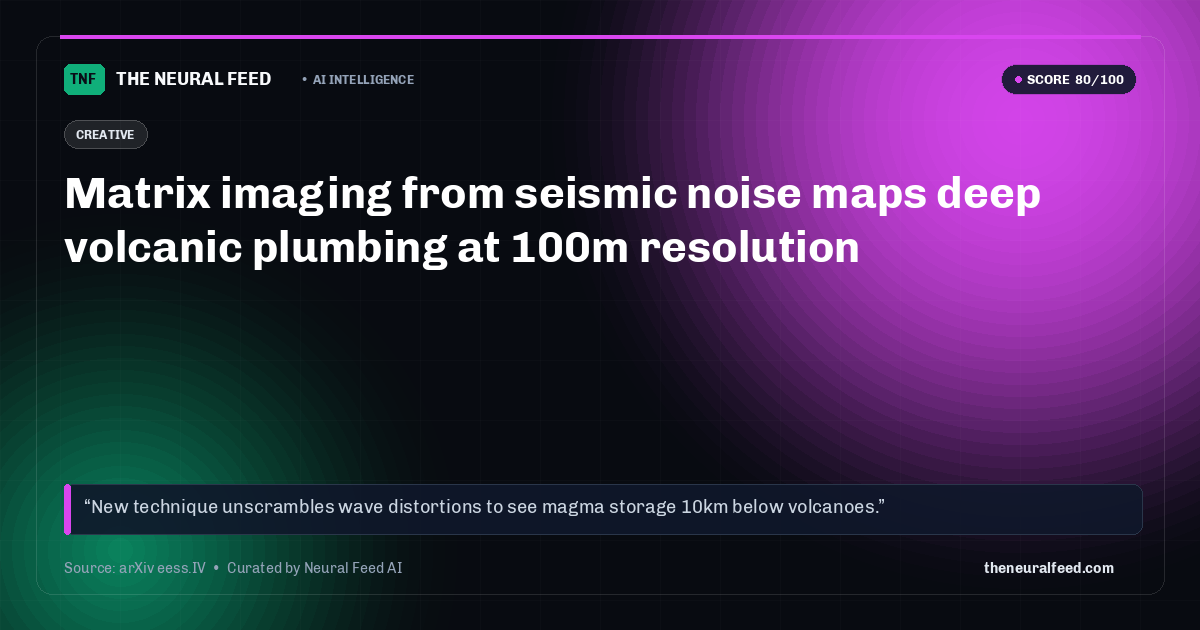Screen dimensions: 1200x630
Task: Click the "AI INTELLIGENCE" tagline
Action: (x=363, y=80)
